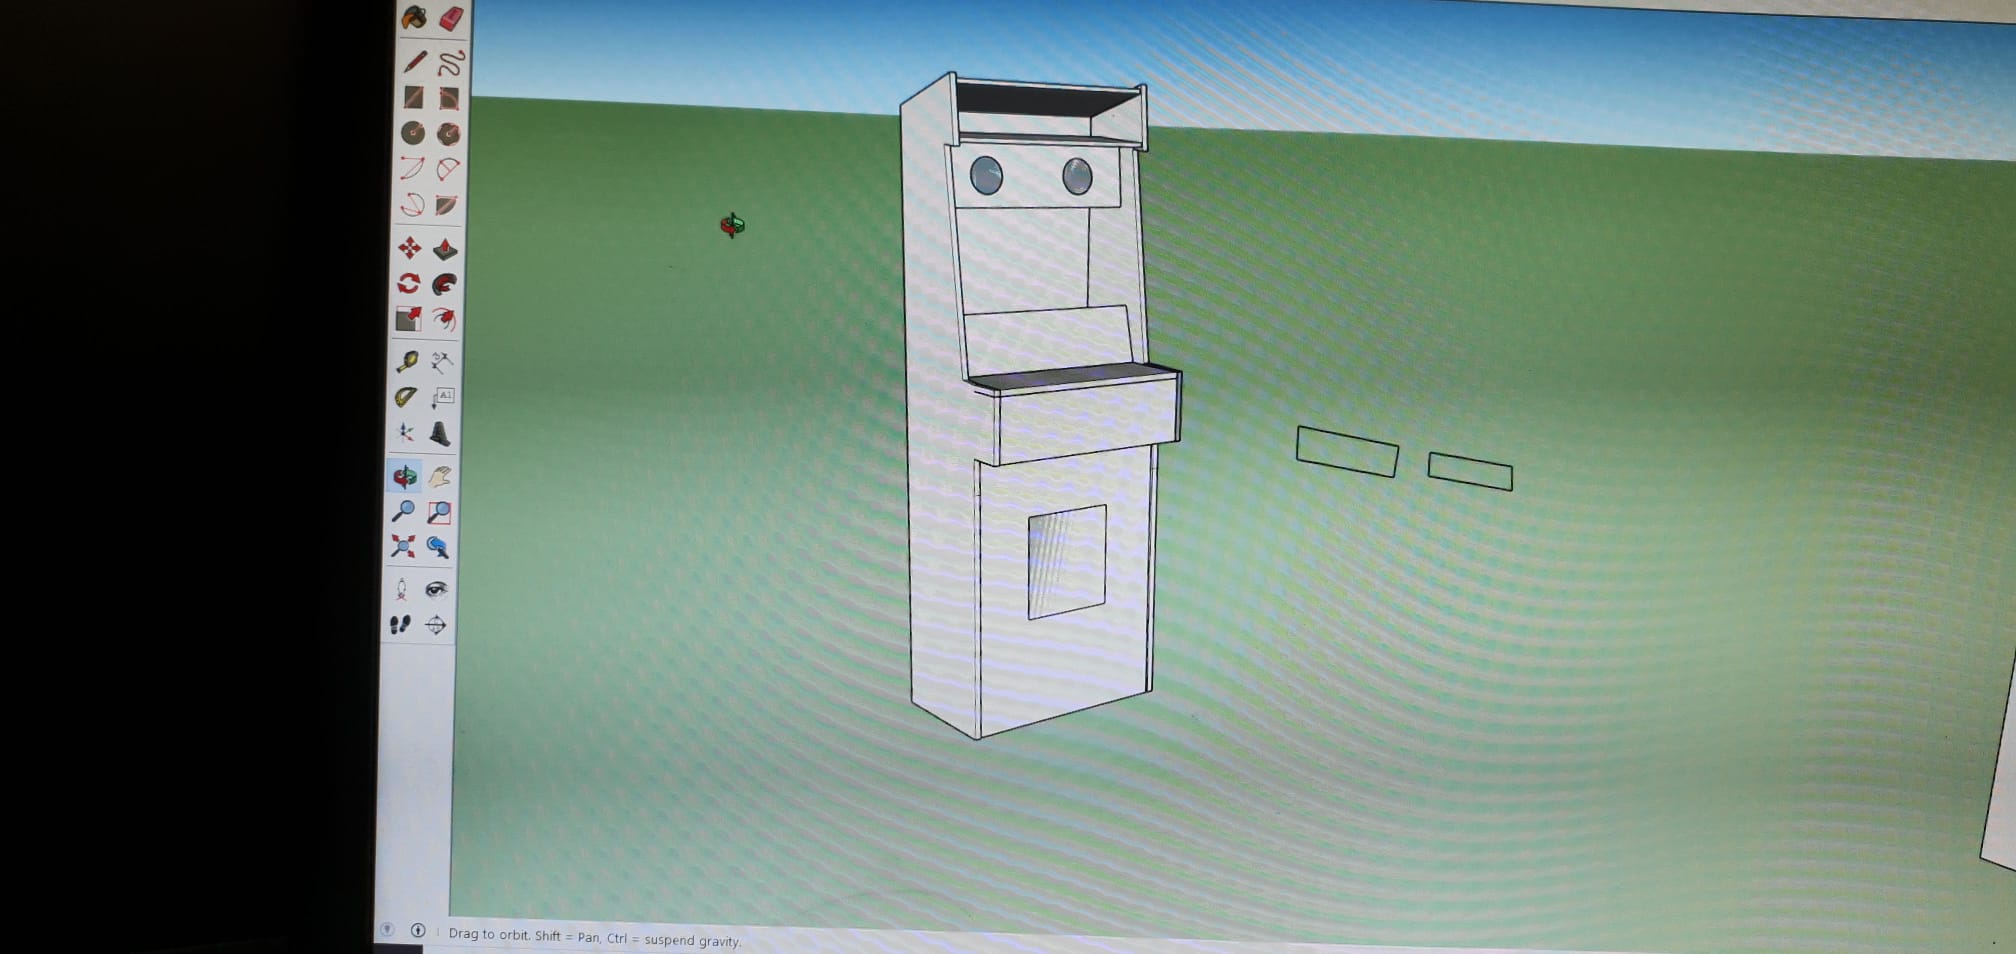Select the Paint Bucket tool

pos(414,17)
